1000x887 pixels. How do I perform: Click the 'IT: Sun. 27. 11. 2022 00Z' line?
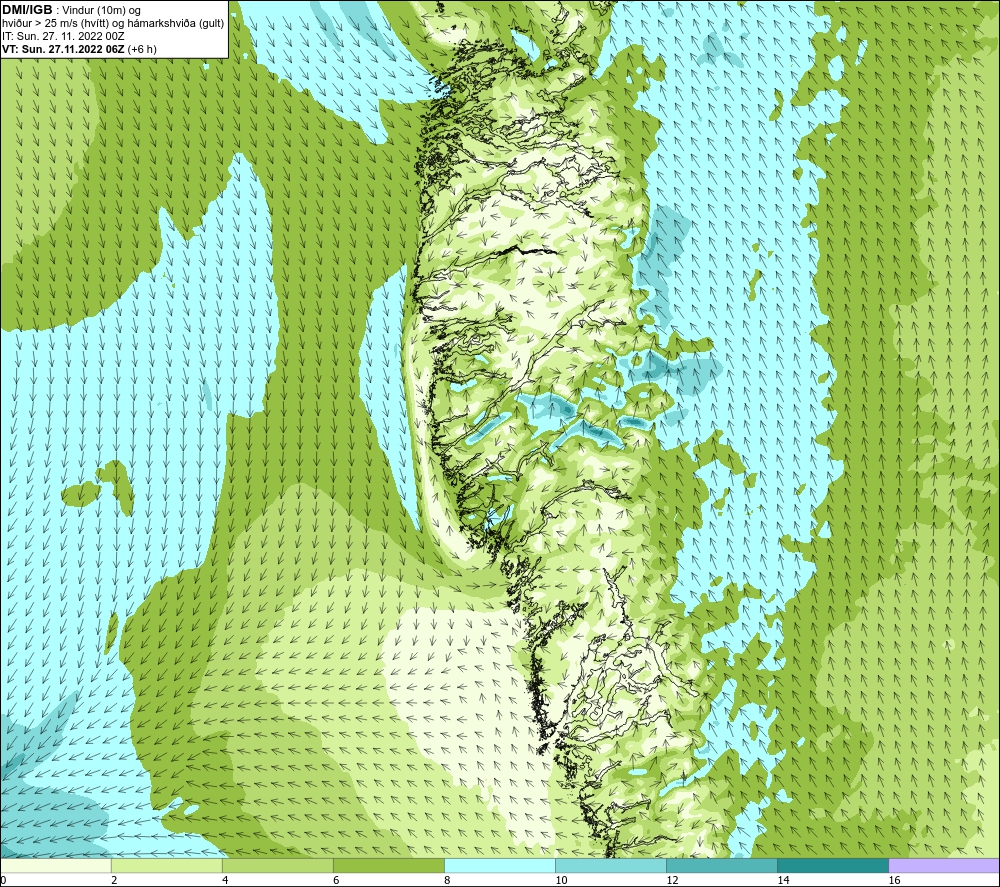coord(63,36)
